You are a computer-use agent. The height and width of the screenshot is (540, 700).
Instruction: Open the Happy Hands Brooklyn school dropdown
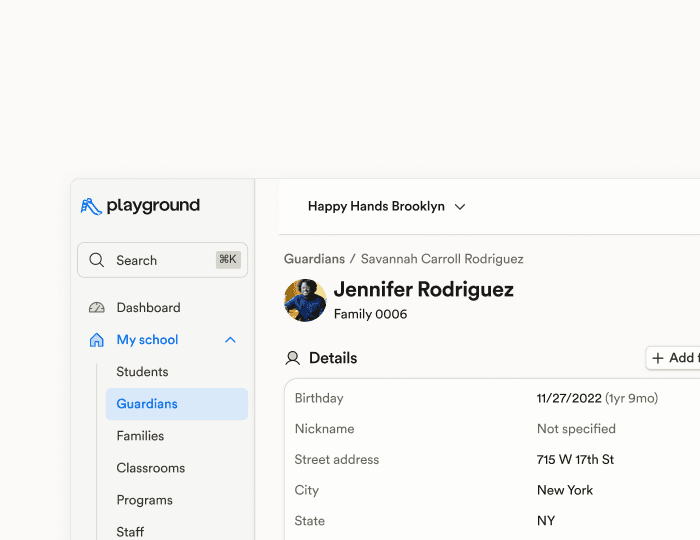point(387,207)
